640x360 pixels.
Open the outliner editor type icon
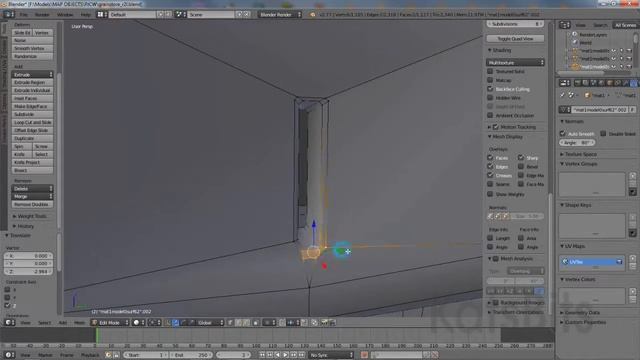(564, 25)
